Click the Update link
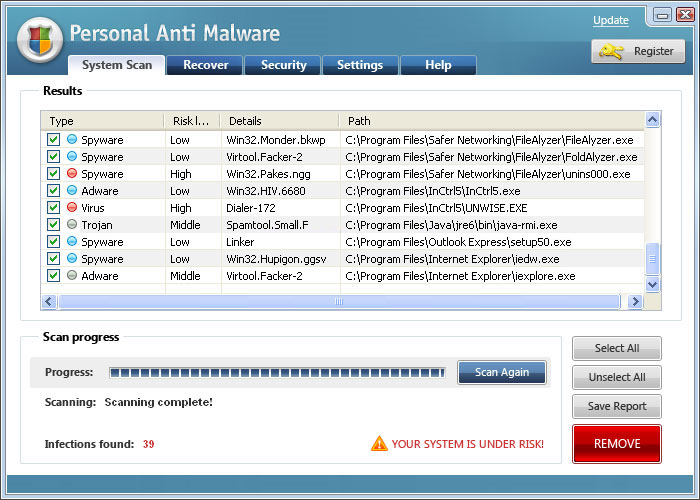The image size is (700, 500). [x=611, y=20]
